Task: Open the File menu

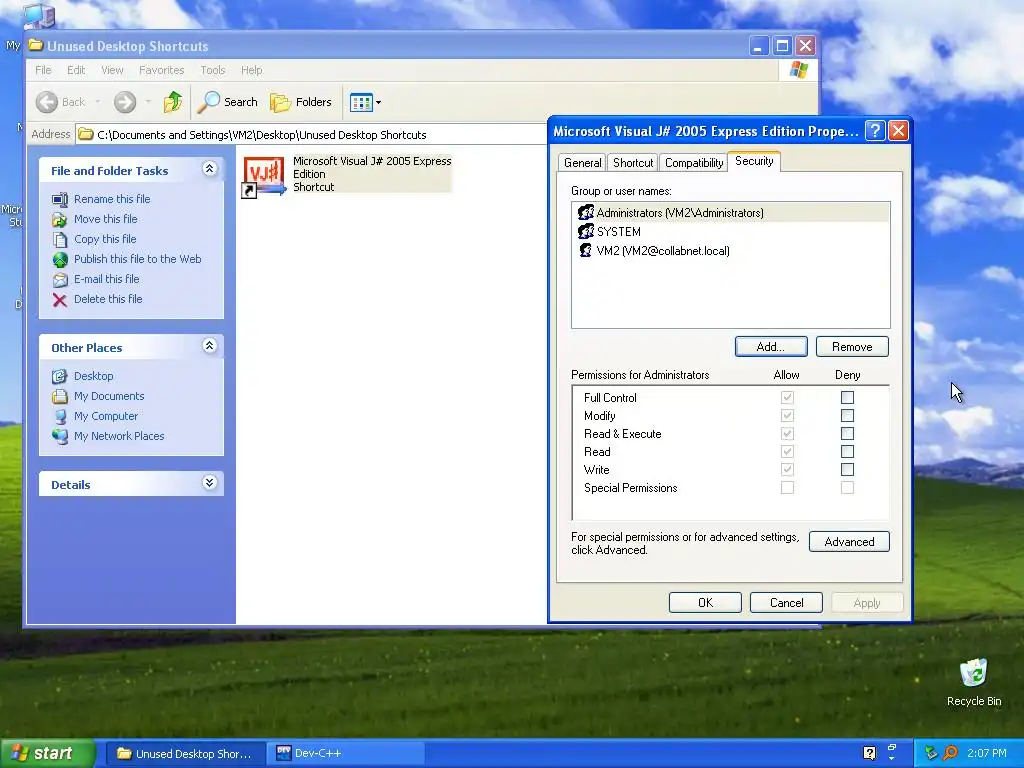Action: click(43, 70)
